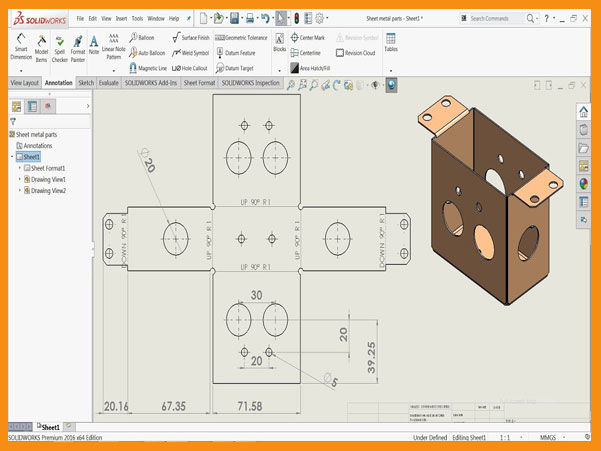The height and width of the screenshot is (451, 601).
Task: Select Sheet metal parts root item
Action: 33,134
